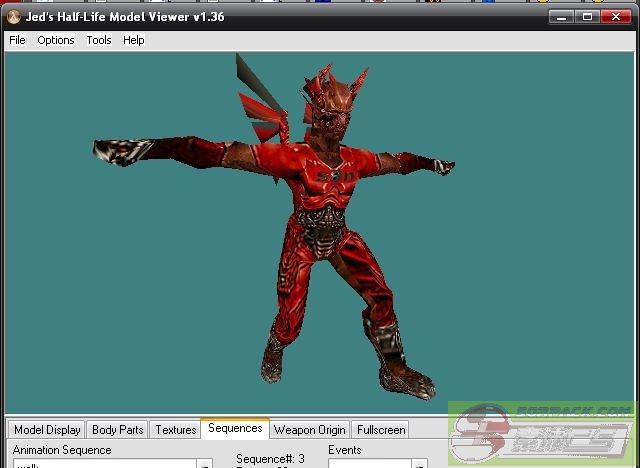
Task: Open the Fullscreen tab
Action: pyautogui.click(x=381, y=430)
